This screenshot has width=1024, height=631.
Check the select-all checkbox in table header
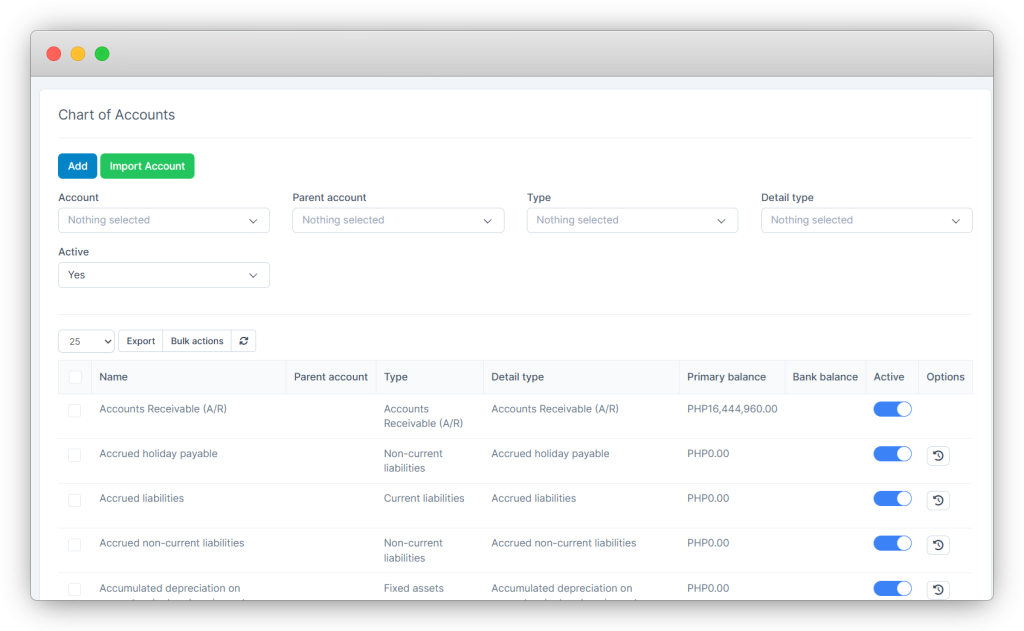[x=75, y=377]
